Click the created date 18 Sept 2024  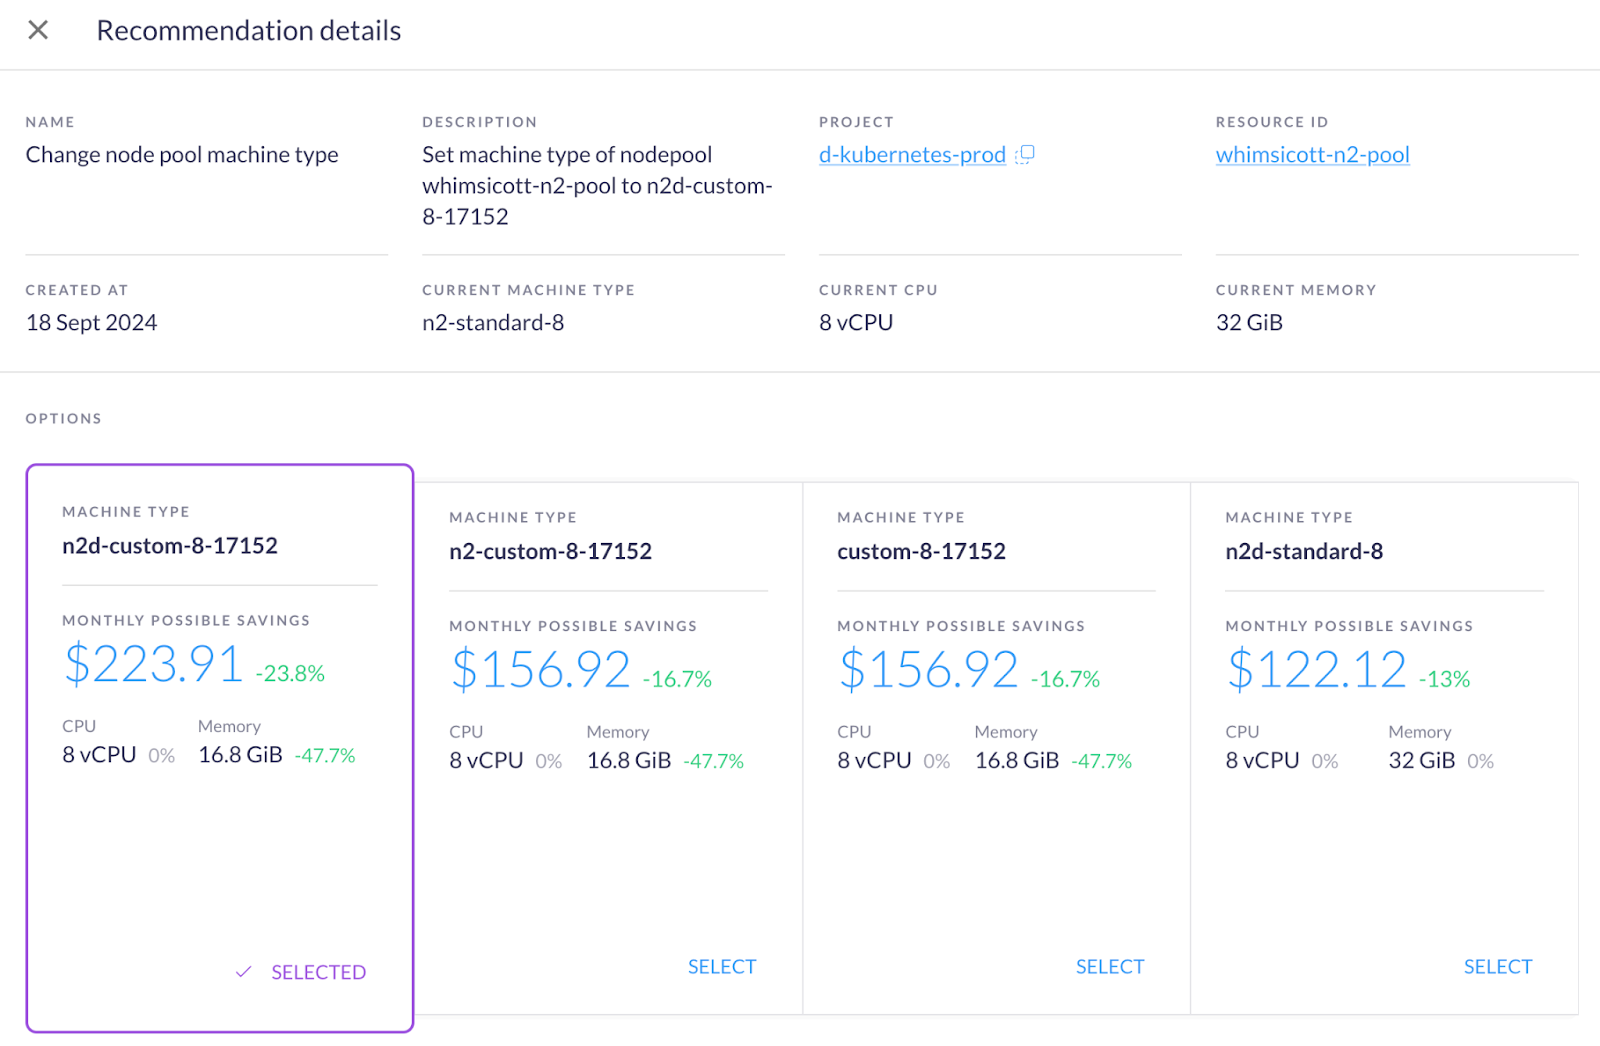(x=91, y=323)
